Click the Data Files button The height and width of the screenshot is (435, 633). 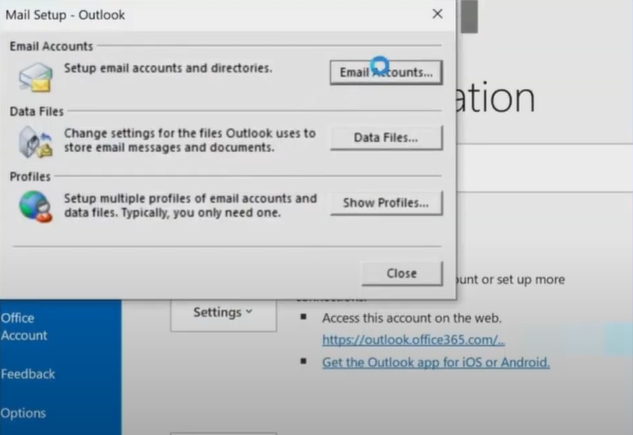pyautogui.click(x=386, y=138)
